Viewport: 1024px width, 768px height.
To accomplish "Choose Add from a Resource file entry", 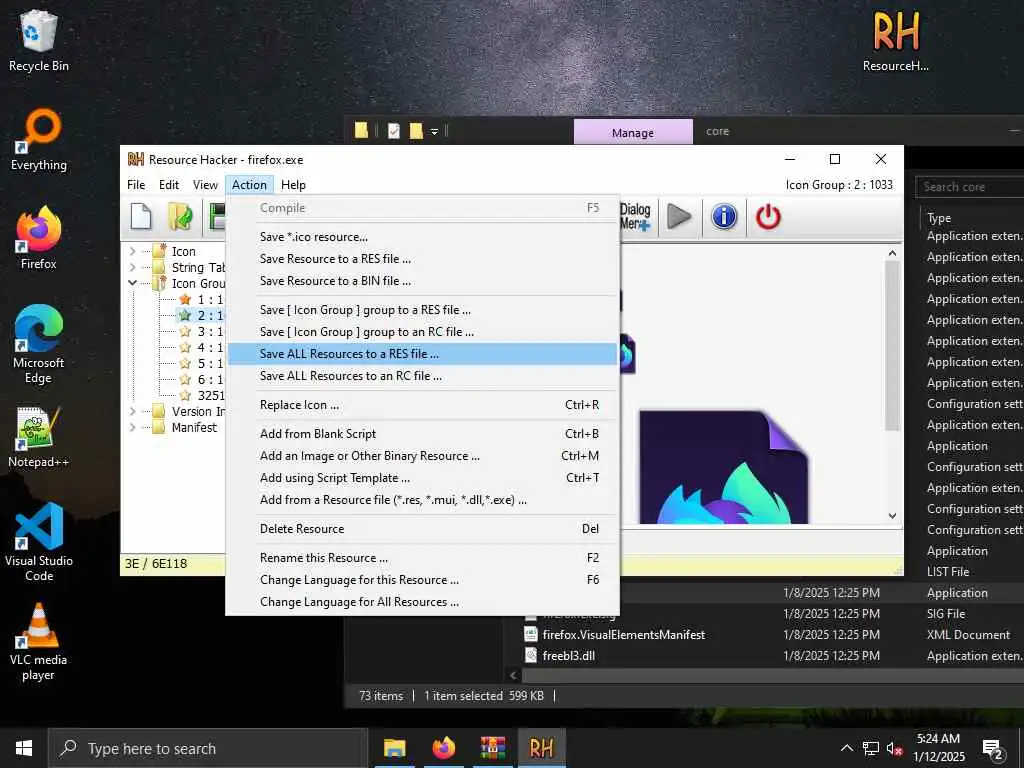I will [x=423, y=500].
